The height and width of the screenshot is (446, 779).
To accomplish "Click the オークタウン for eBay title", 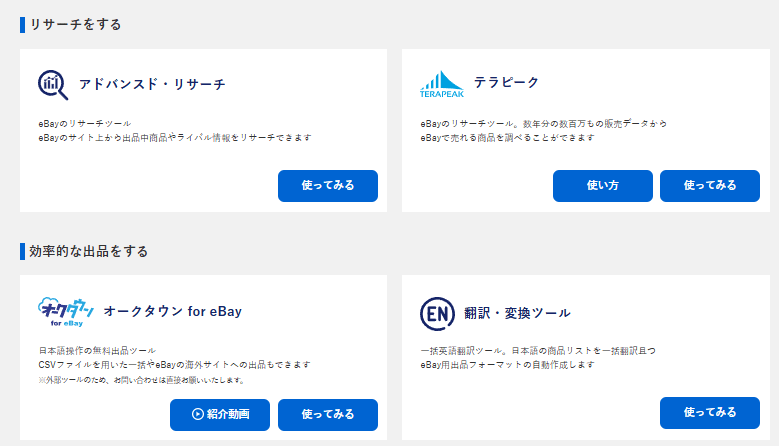I will click(x=172, y=312).
